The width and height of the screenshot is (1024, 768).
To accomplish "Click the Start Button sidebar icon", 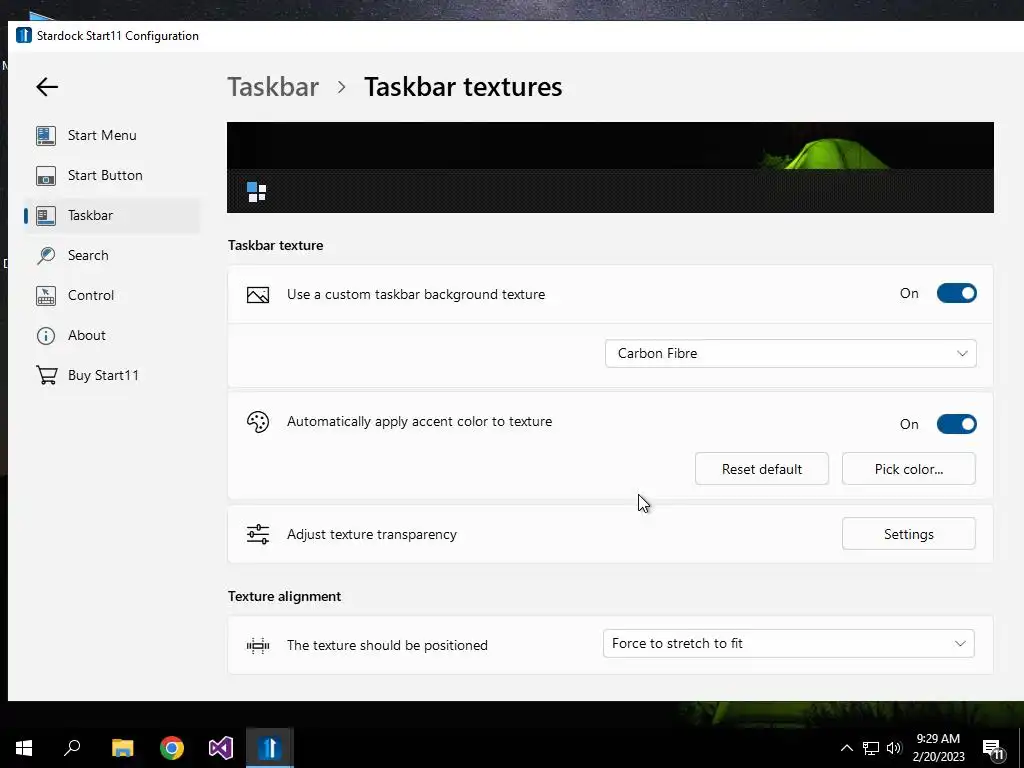I will (46, 176).
